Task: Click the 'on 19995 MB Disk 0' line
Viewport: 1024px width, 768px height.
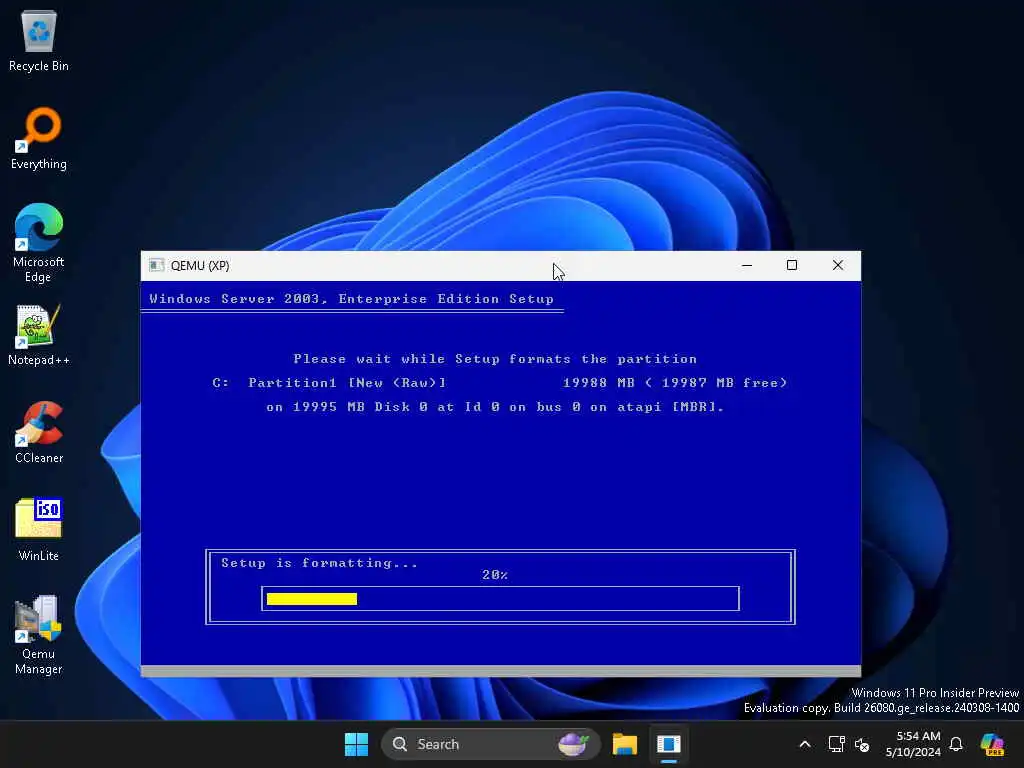Action: tap(495, 407)
